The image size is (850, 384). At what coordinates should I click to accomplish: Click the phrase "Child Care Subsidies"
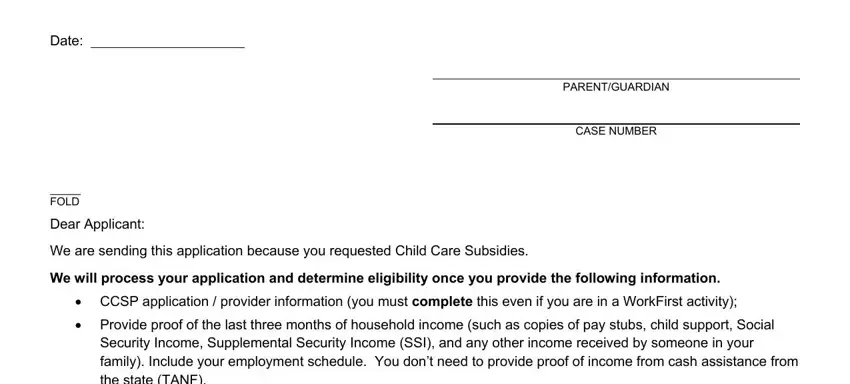[460, 251]
